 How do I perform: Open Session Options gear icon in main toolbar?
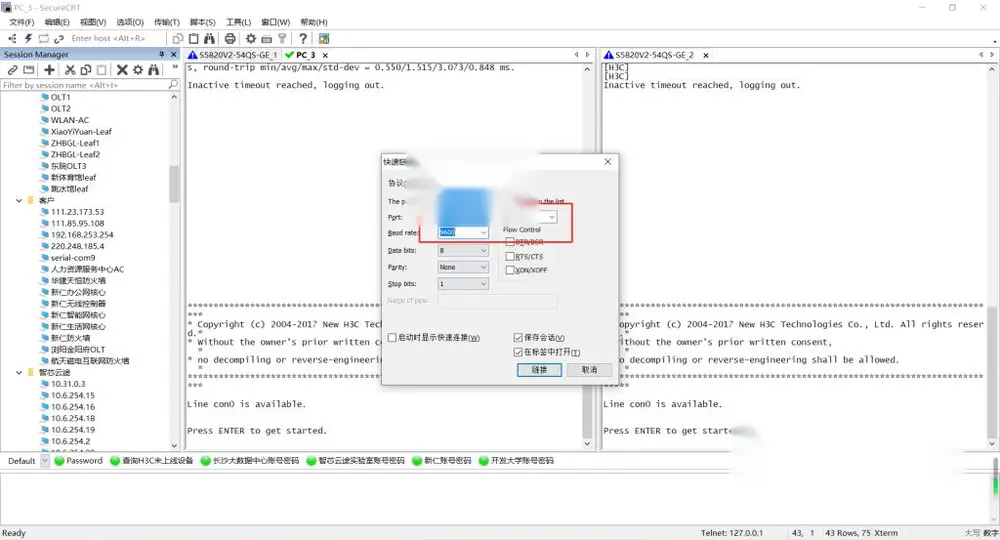pyautogui.click(x=251, y=38)
